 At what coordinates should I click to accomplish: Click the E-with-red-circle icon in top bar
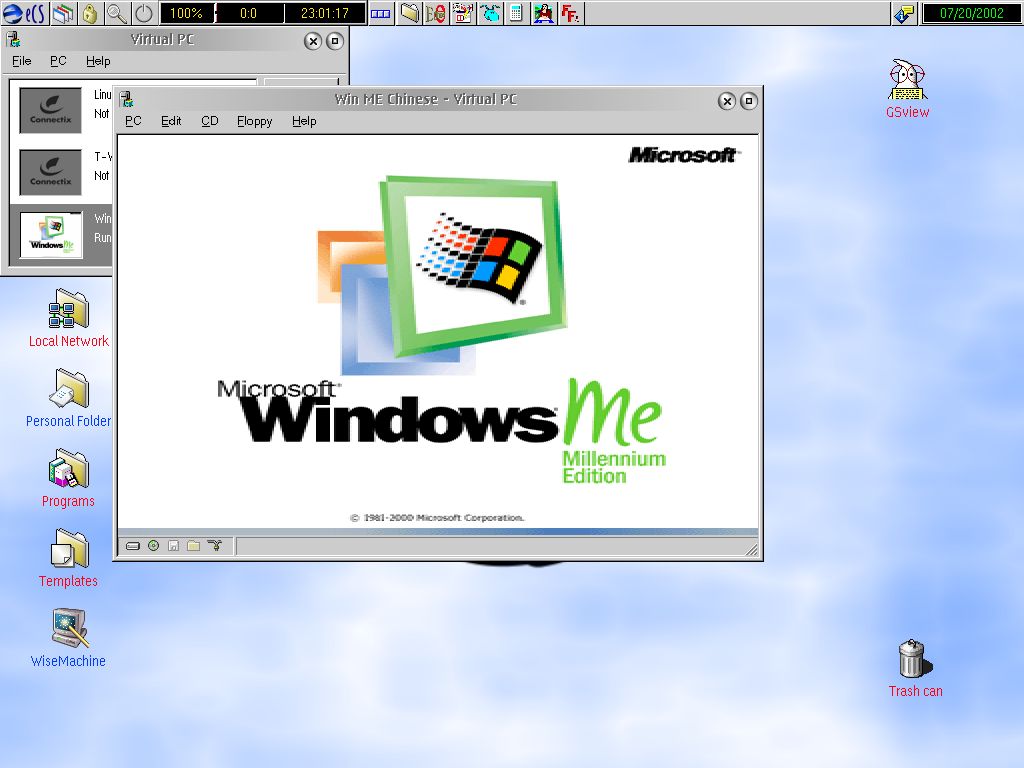436,13
